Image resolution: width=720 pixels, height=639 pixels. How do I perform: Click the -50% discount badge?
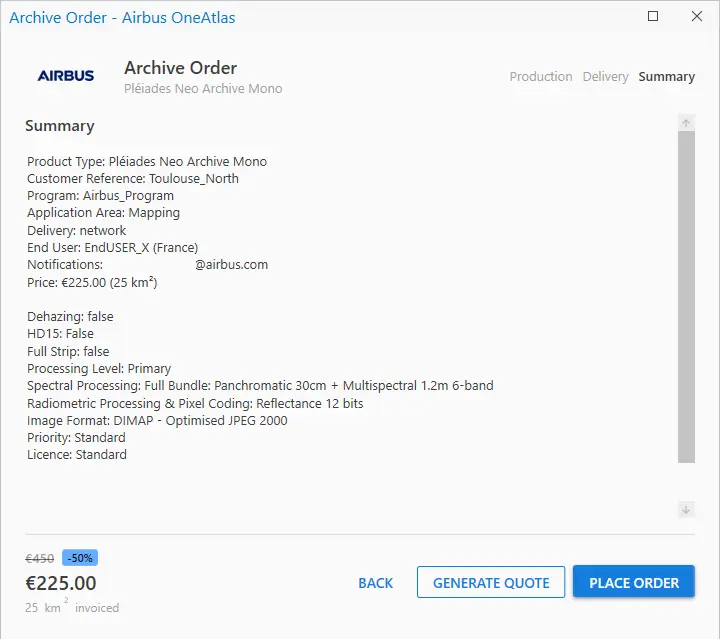[x=80, y=558]
